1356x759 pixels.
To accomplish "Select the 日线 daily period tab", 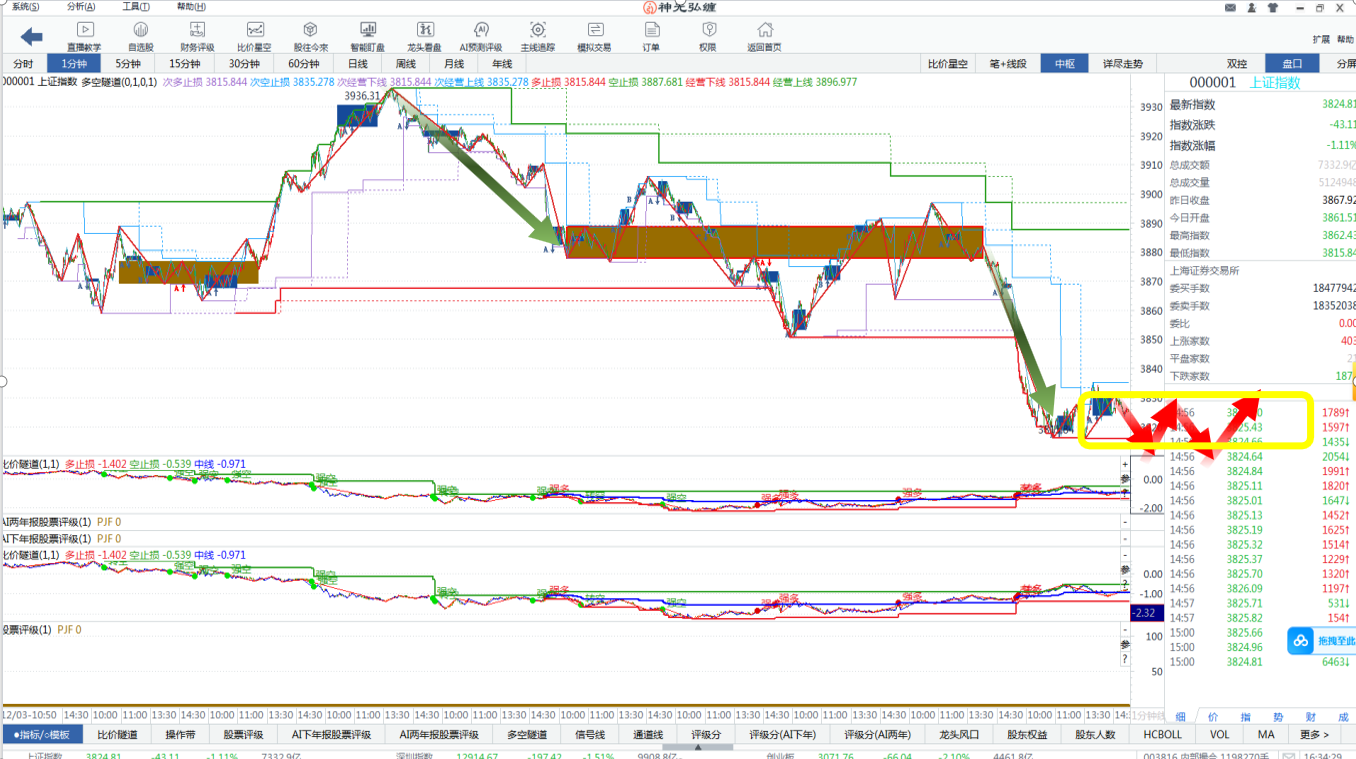I will click(x=358, y=64).
